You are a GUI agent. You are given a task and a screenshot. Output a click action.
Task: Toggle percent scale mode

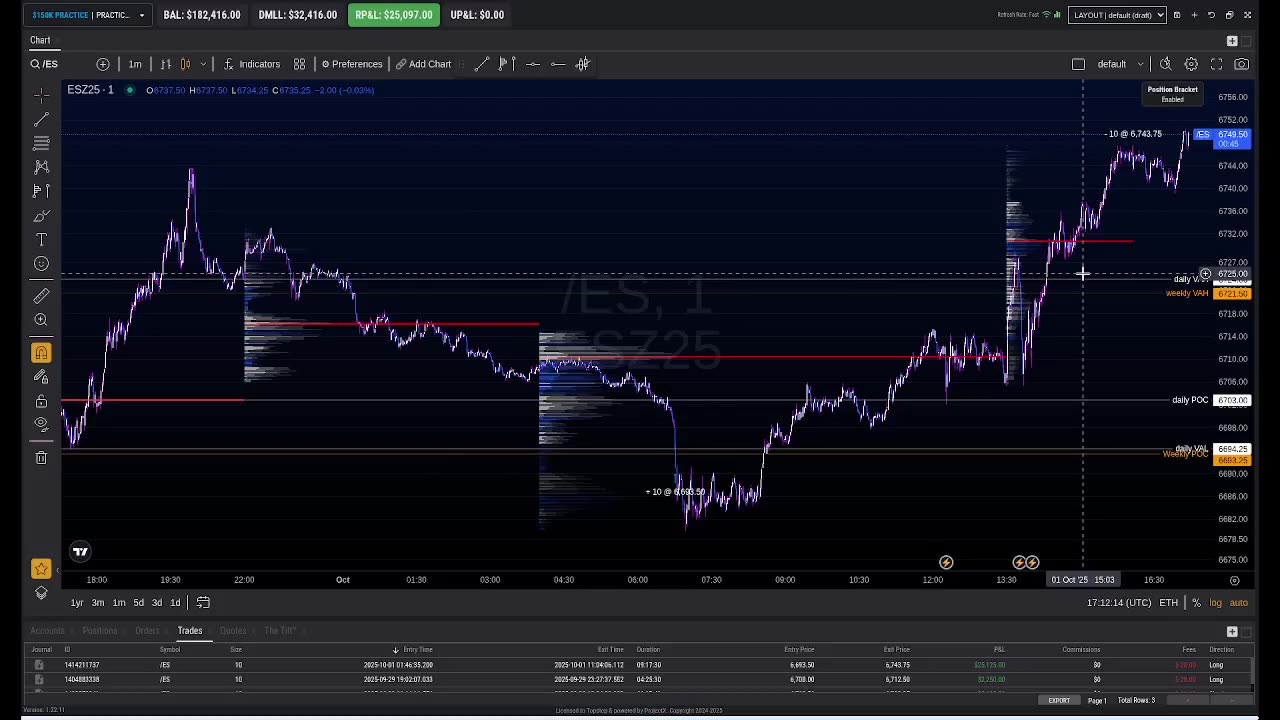point(1196,603)
